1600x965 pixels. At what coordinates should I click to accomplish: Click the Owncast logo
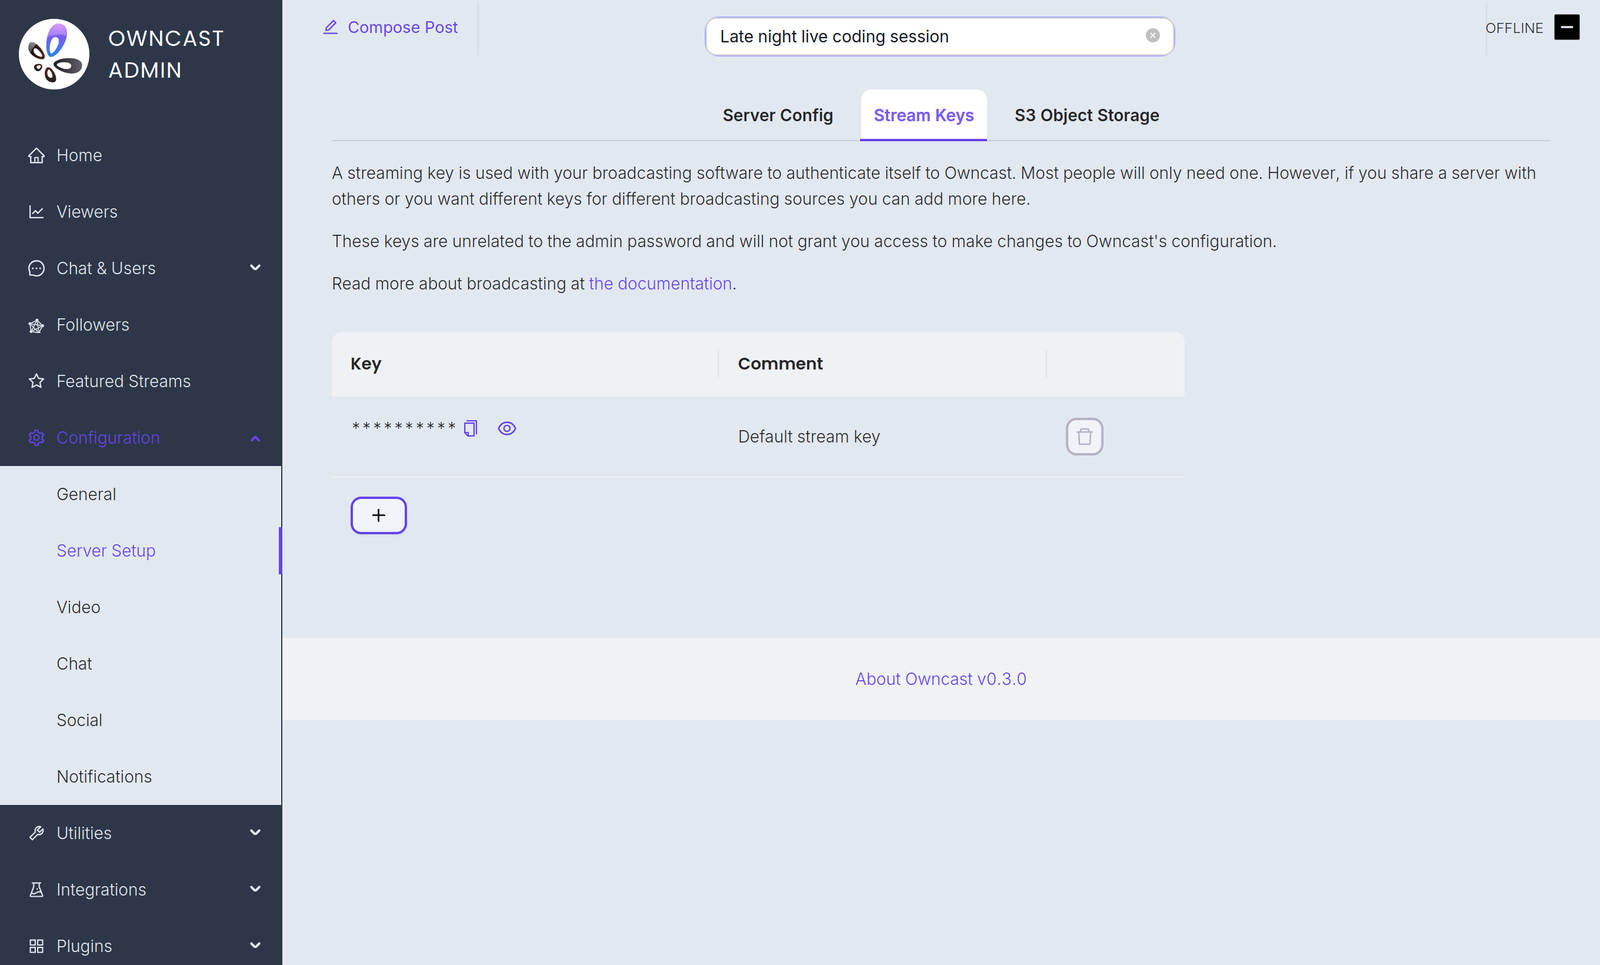point(54,54)
